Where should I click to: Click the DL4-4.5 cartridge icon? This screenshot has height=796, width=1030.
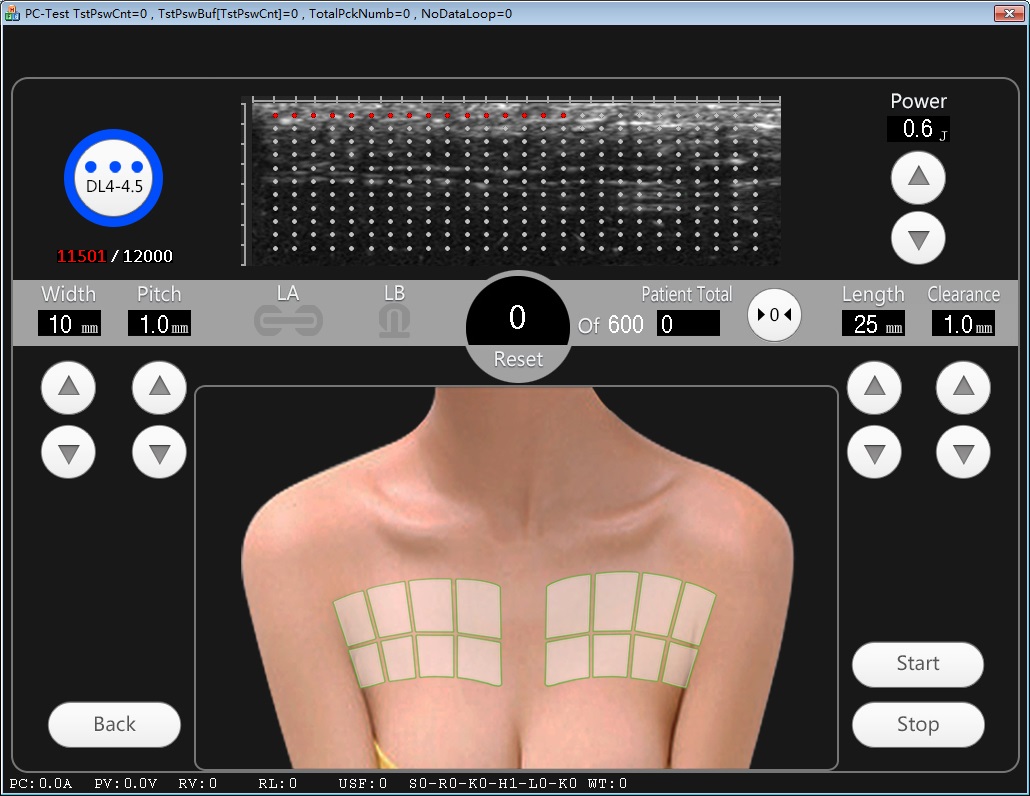(113, 179)
